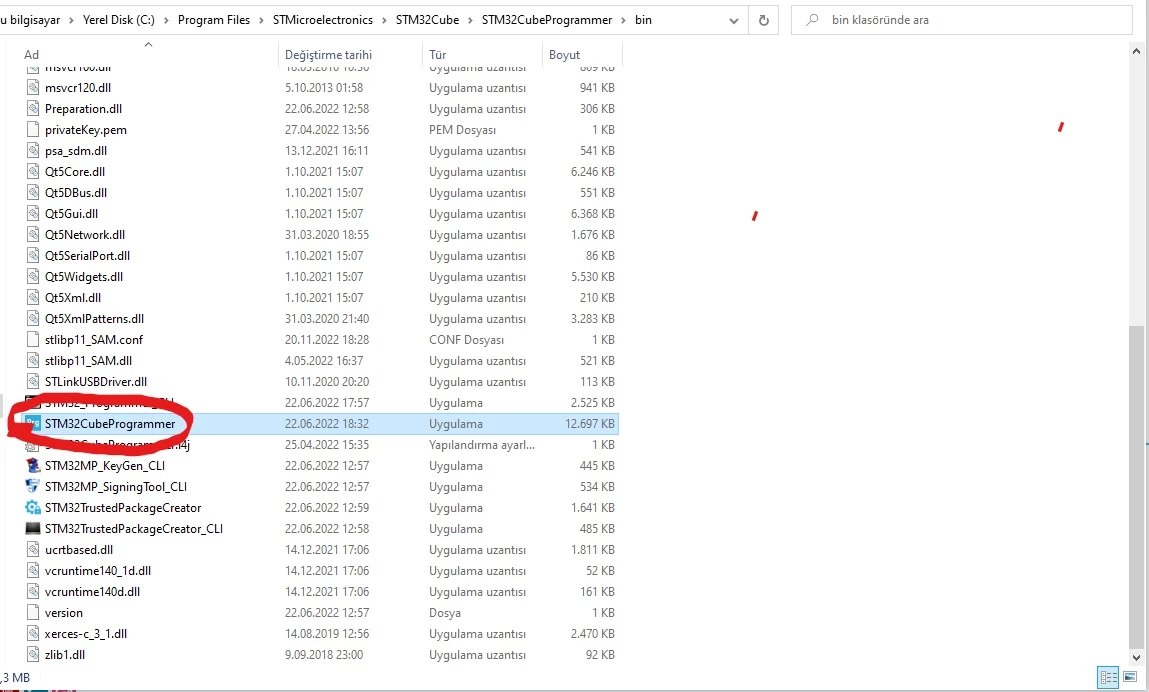Viewport: 1149px width, 692px height.
Task: Click the zlib1.dll file icon
Action: [32, 655]
